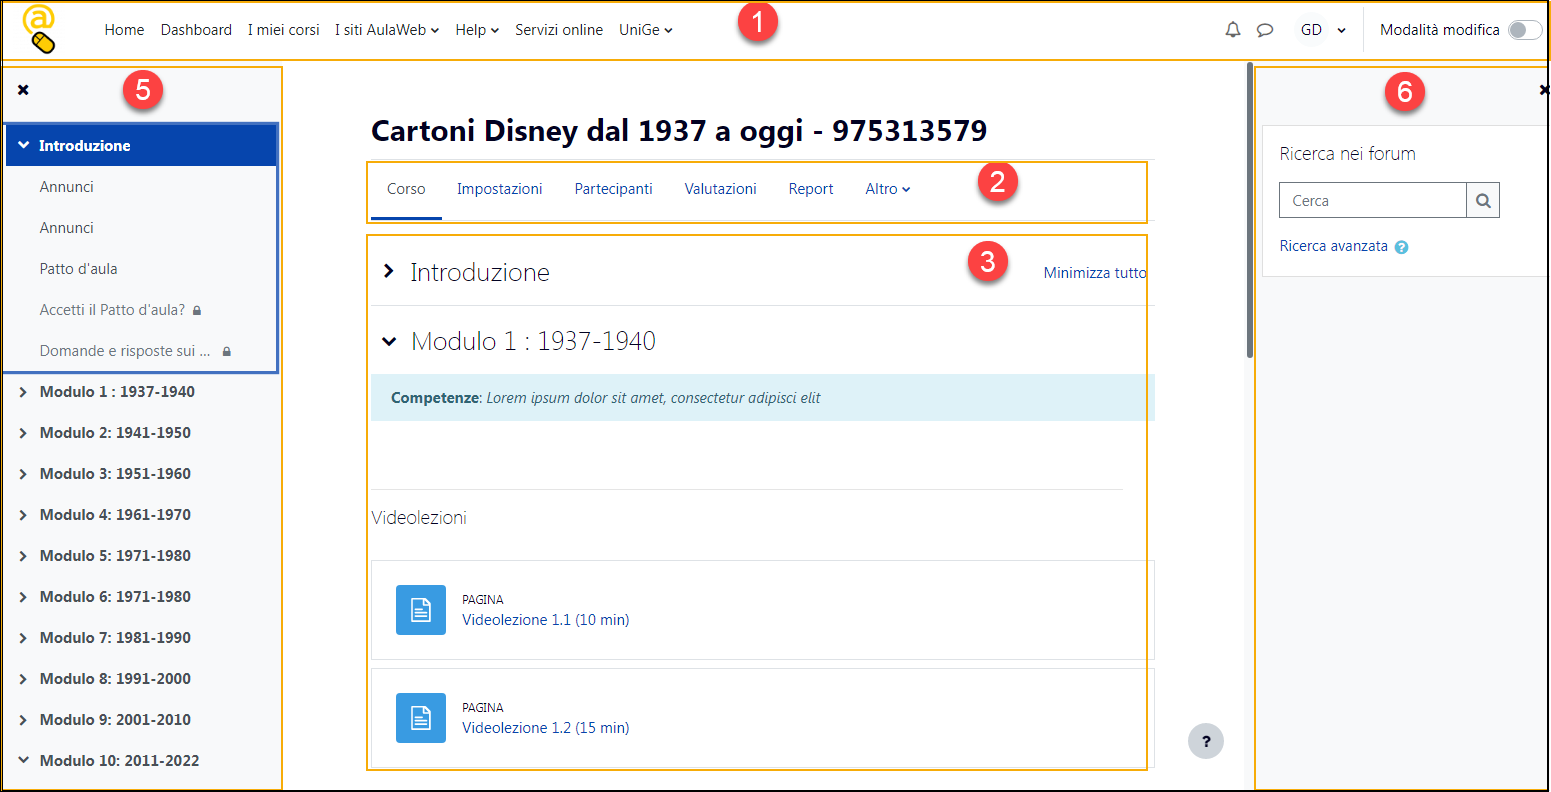1551x792 pixels.
Task: Open Servizi online menu item
Action: [x=559, y=30]
